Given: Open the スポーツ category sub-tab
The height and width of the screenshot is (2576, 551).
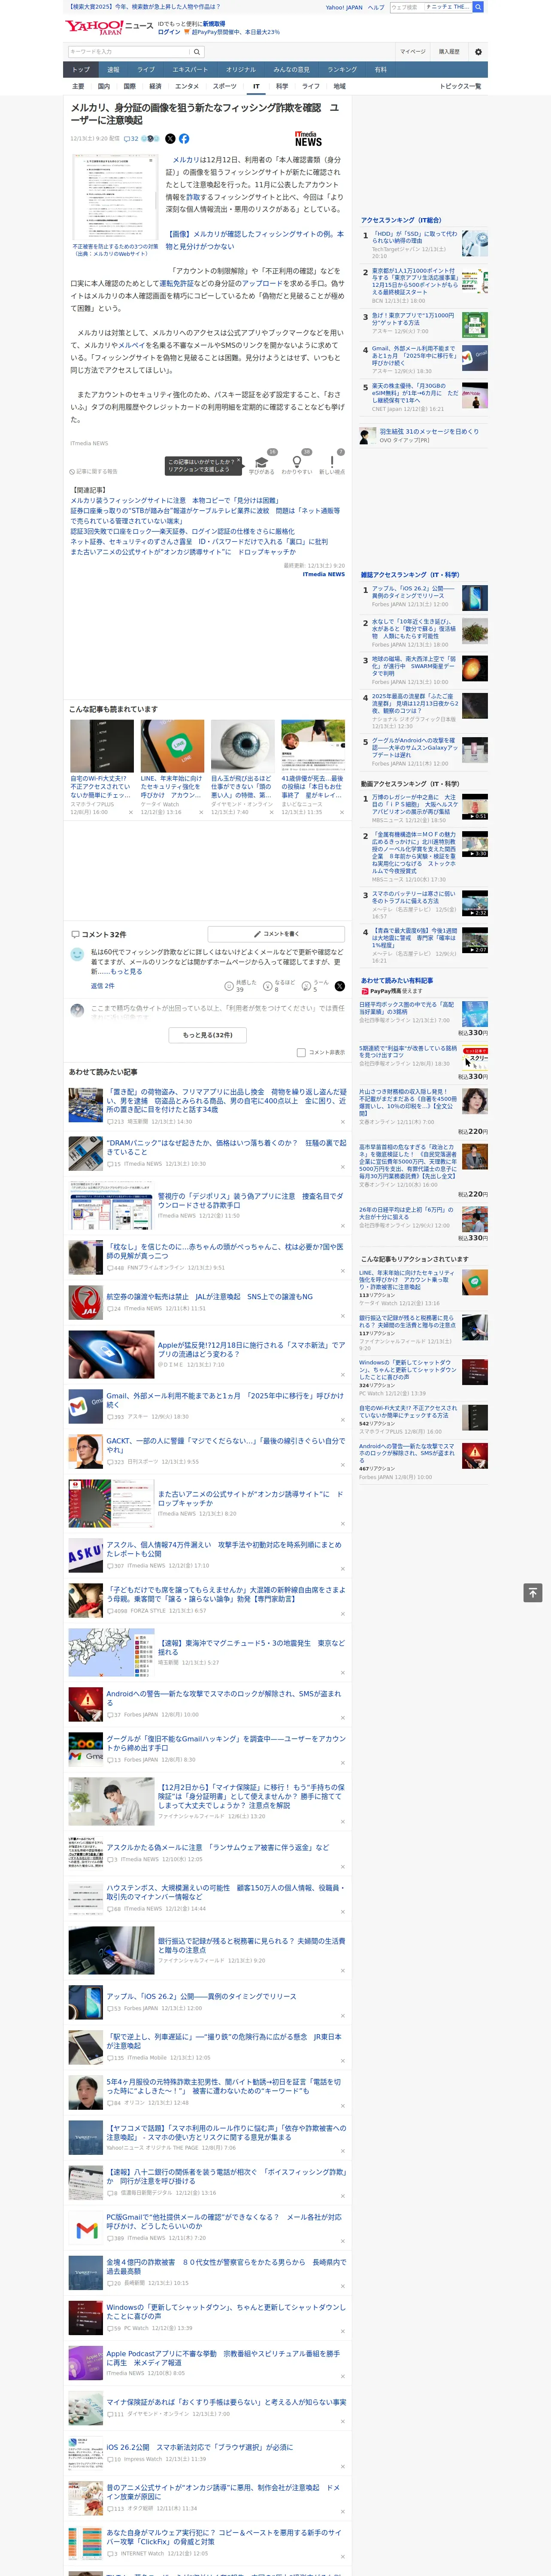Looking at the screenshot, I should 225,86.
